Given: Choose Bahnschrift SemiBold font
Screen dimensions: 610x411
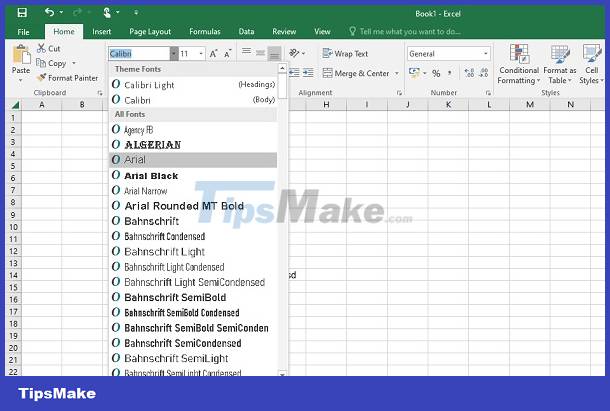Looking at the screenshot, I should tap(193, 297).
